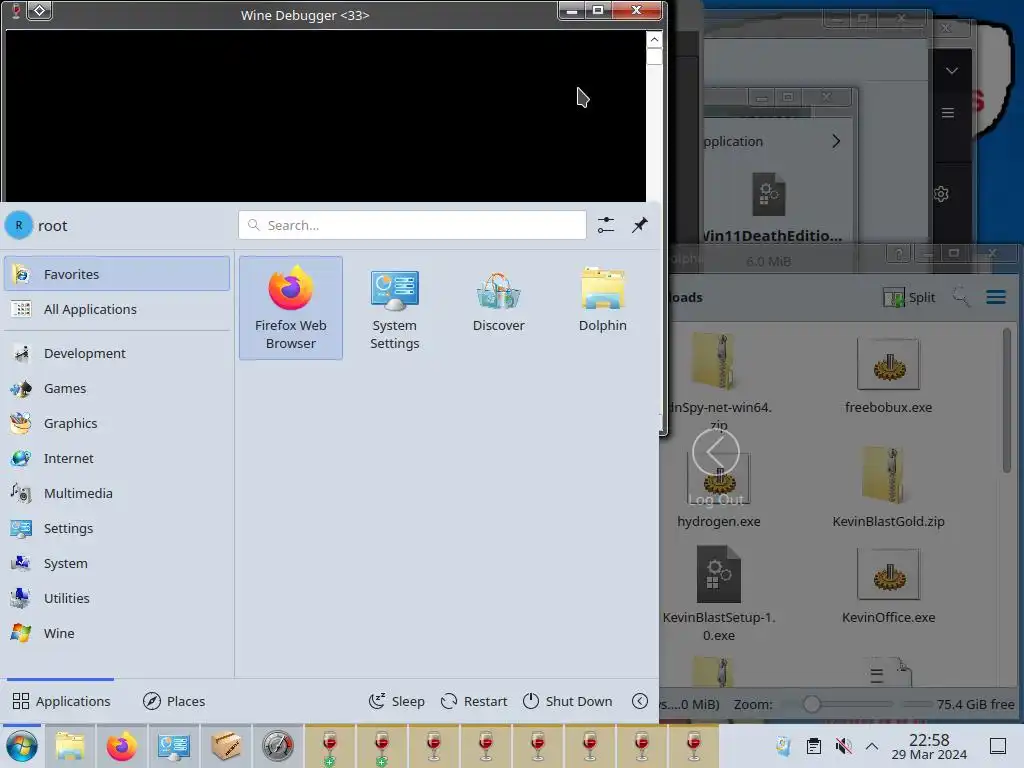Launch Firefox Web Browser from Favorites
The width and height of the screenshot is (1024, 768).
291,308
